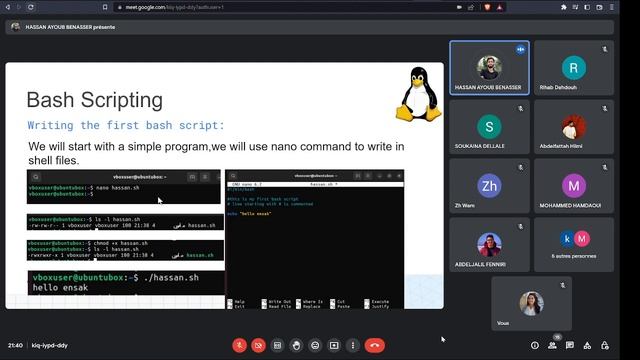The image size is (640, 360).
Task: Open the emoji reactions picker
Action: tap(315, 345)
